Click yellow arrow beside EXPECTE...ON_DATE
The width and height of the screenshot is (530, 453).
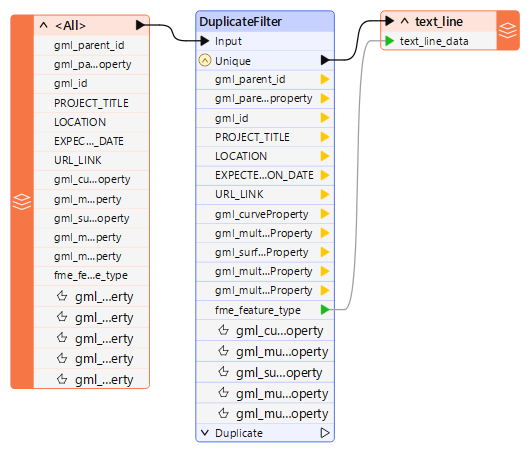coord(325,175)
